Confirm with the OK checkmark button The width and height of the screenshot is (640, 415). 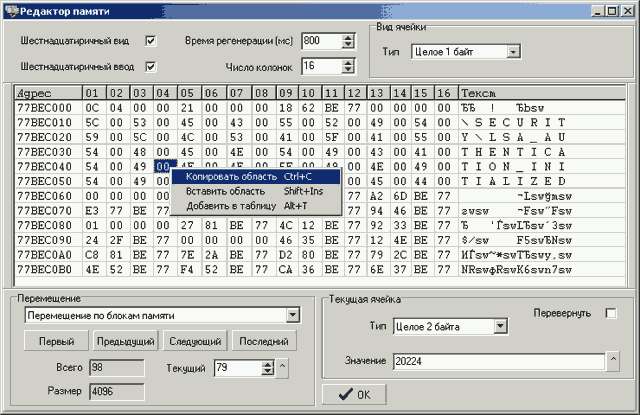click(356, 395)
